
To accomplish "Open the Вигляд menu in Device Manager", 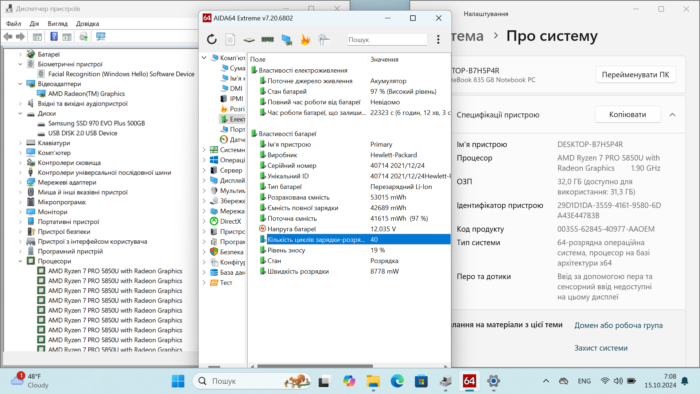I will coord(58,24).
